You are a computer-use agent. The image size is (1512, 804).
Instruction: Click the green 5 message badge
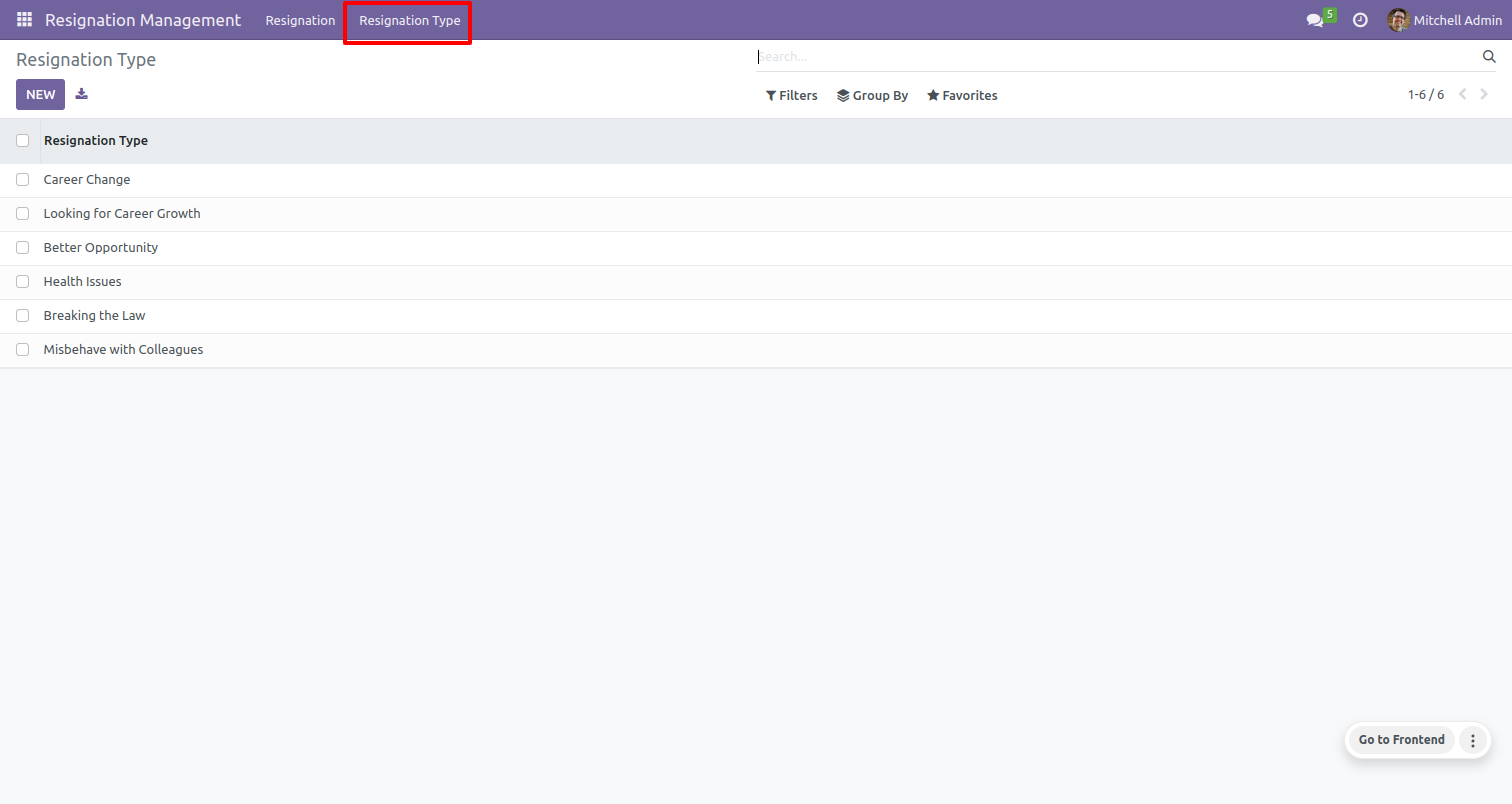[1330, 15]
